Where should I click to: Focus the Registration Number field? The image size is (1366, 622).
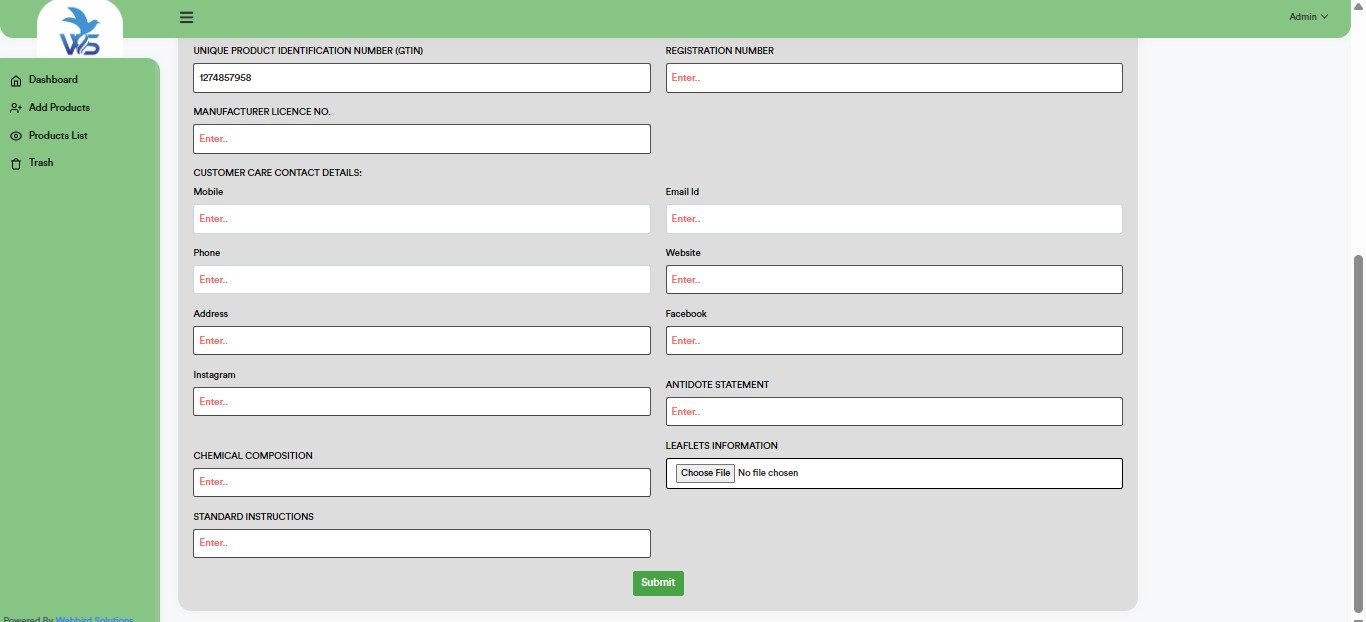(x=893, y=77)
